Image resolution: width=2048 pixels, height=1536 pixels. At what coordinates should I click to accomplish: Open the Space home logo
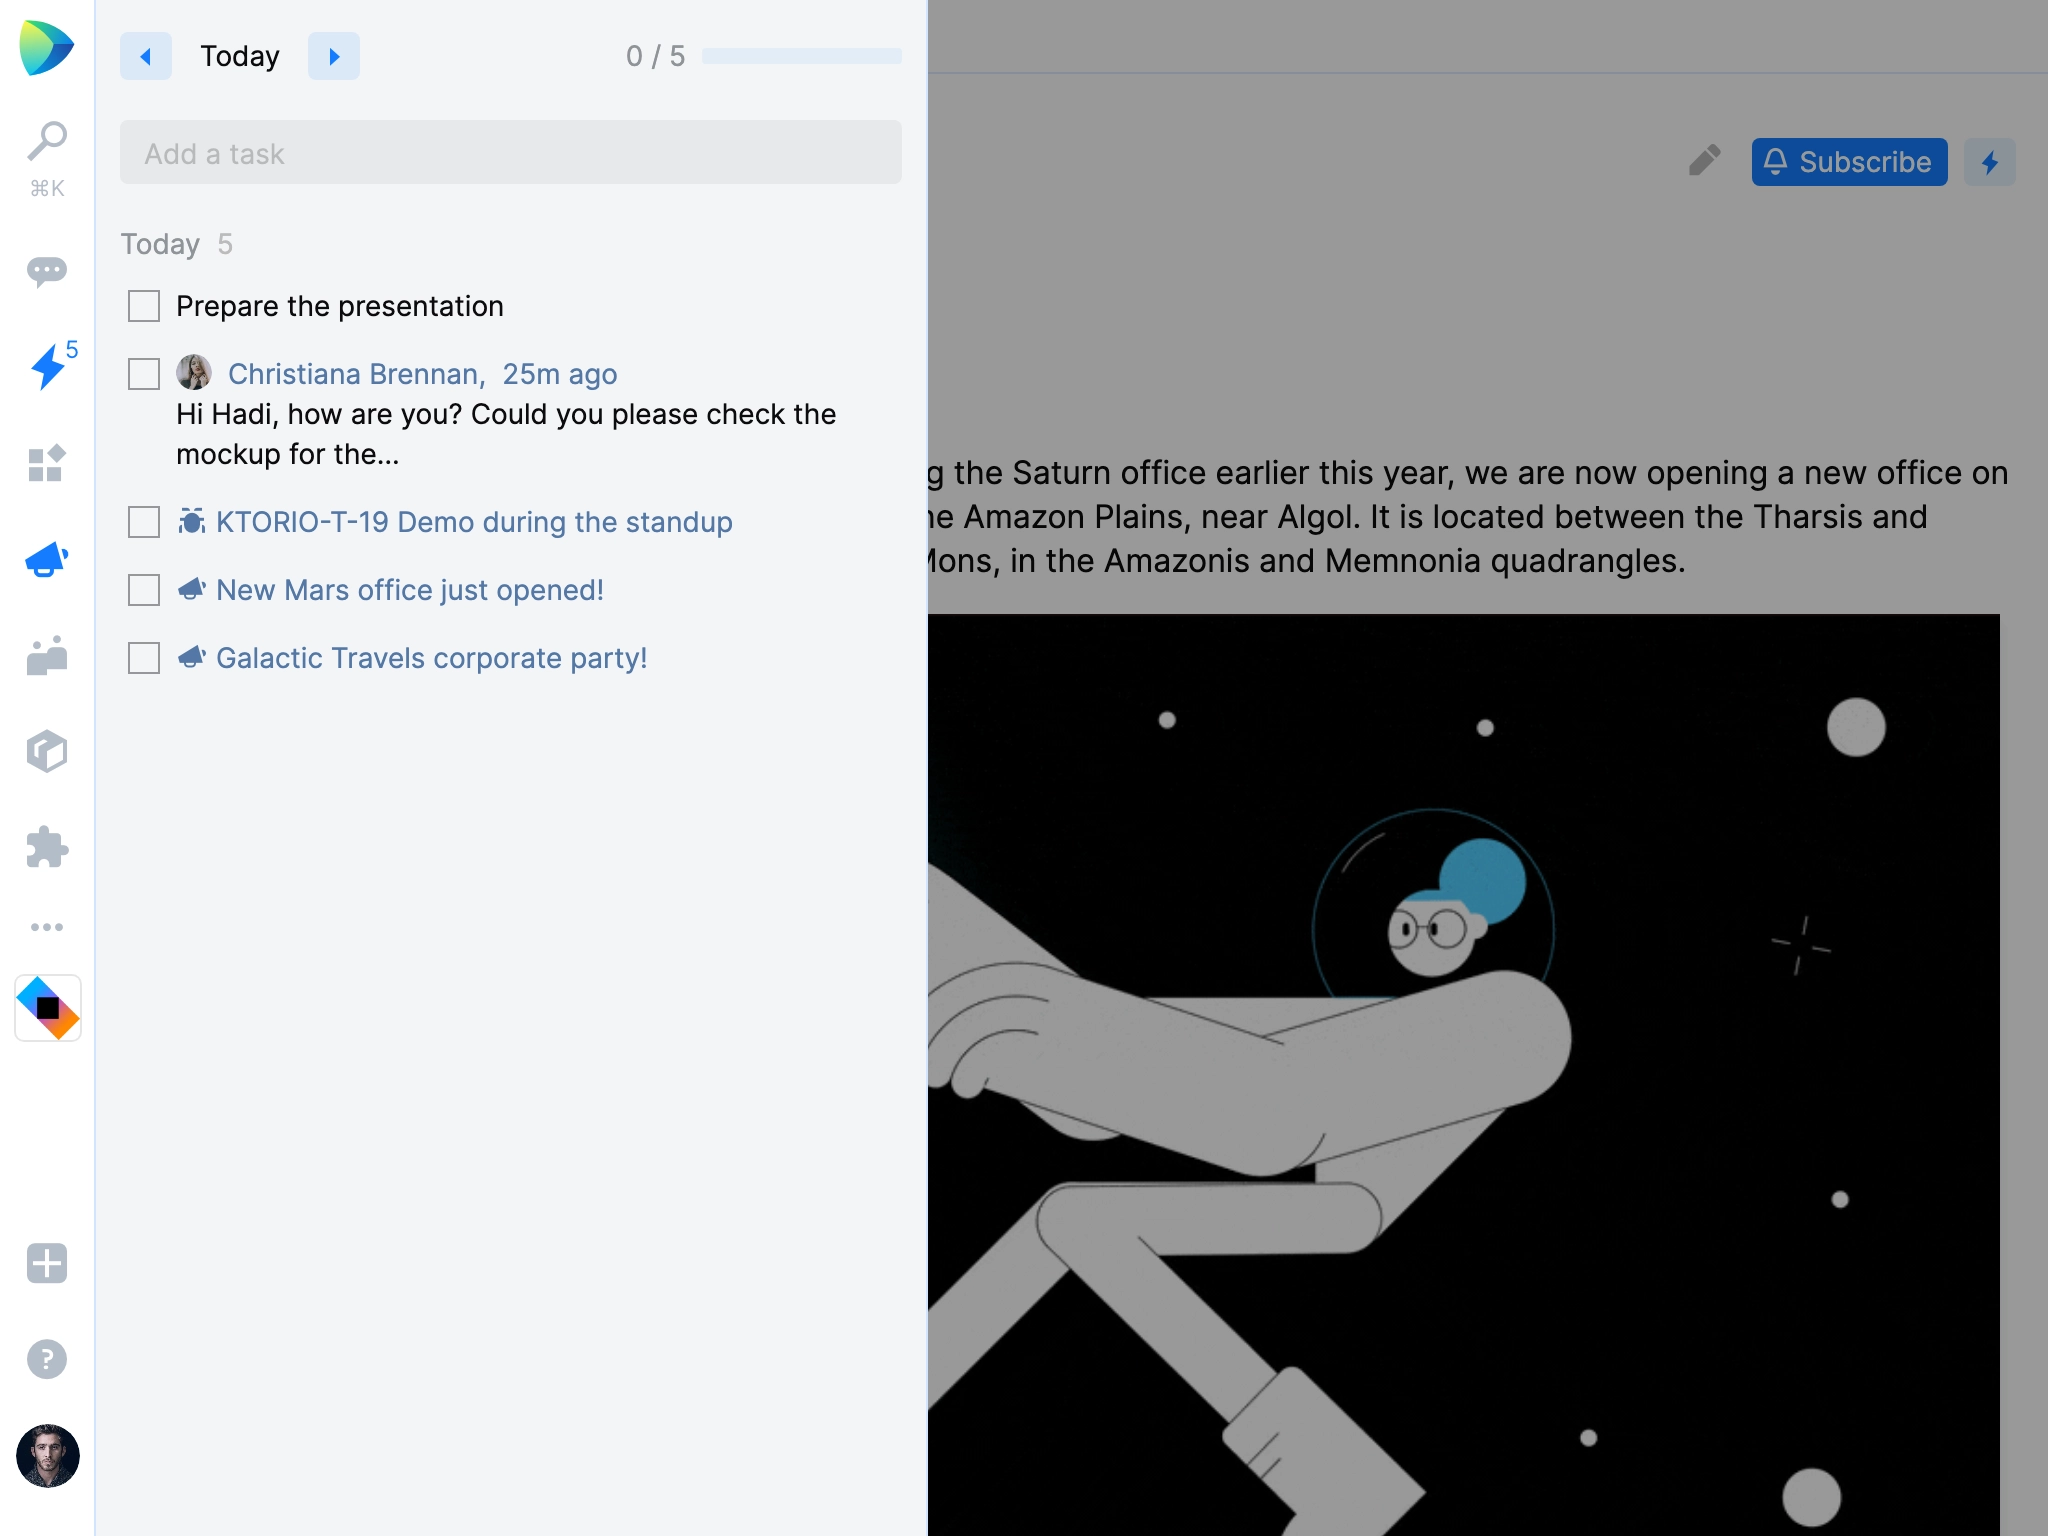(46, 47)
